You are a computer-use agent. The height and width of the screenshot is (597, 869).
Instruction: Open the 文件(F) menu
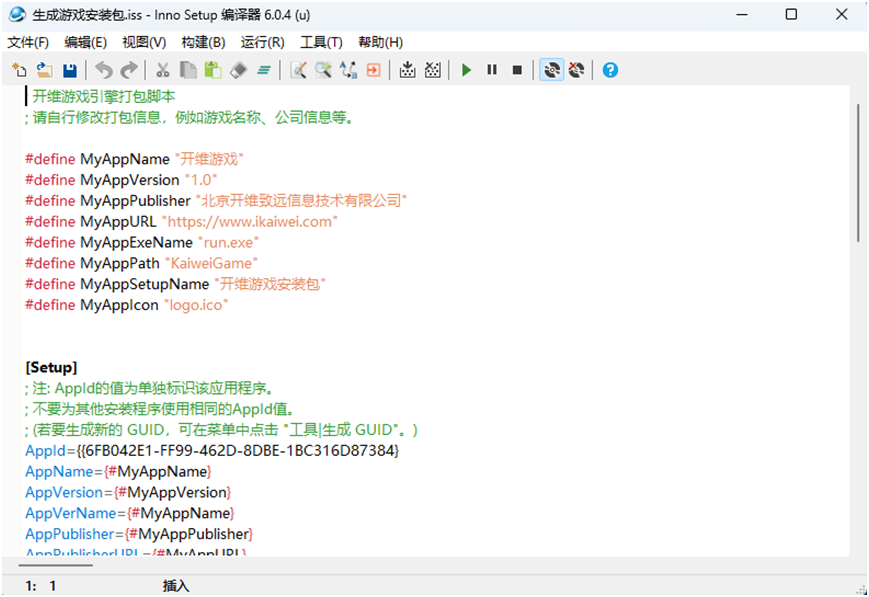point(28,43)
